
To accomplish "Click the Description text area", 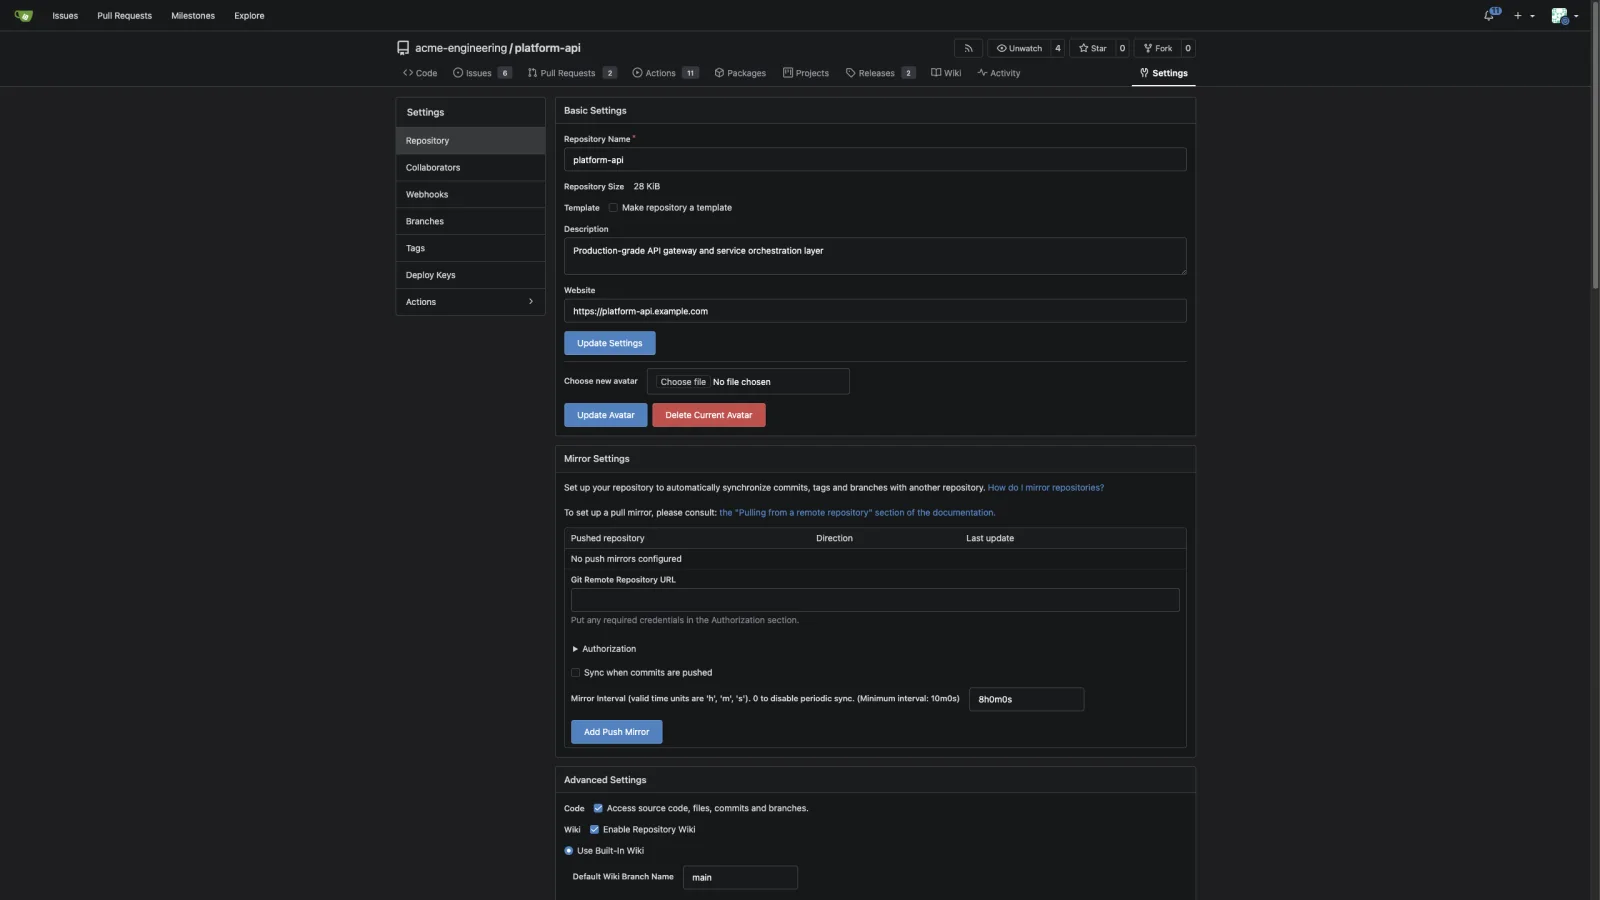I will click(875, 256).
